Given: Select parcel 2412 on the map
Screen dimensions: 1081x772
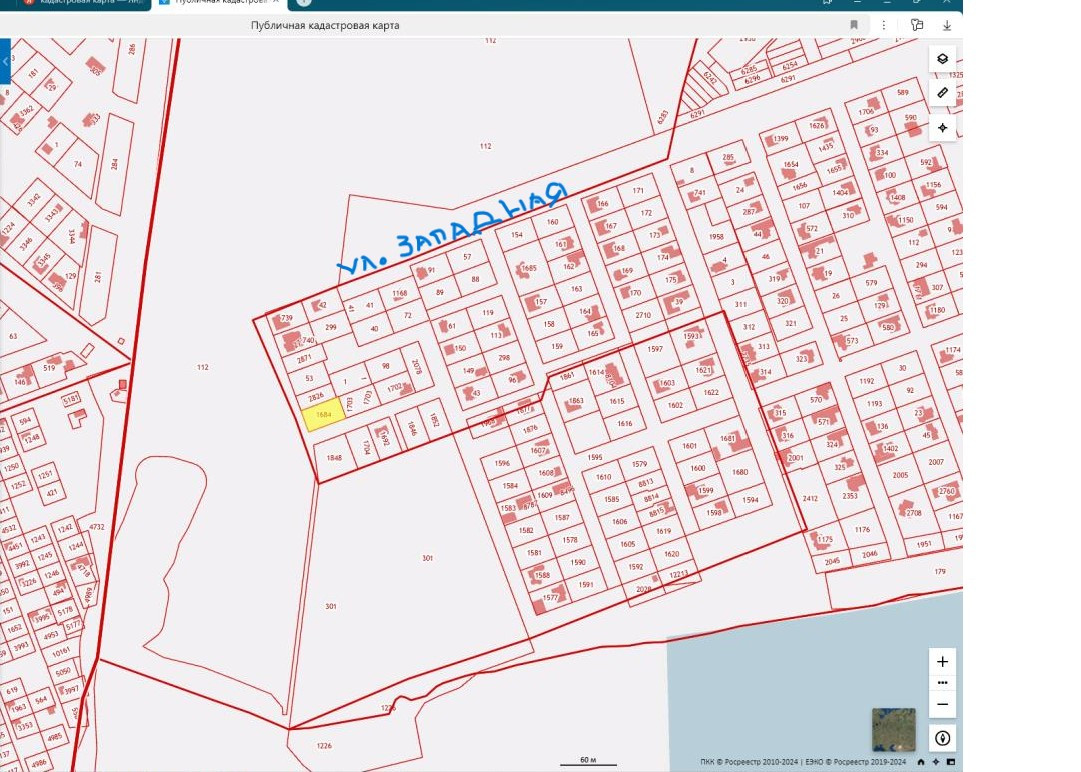Looking at the screenshot, I should click(x=810, y=498).
